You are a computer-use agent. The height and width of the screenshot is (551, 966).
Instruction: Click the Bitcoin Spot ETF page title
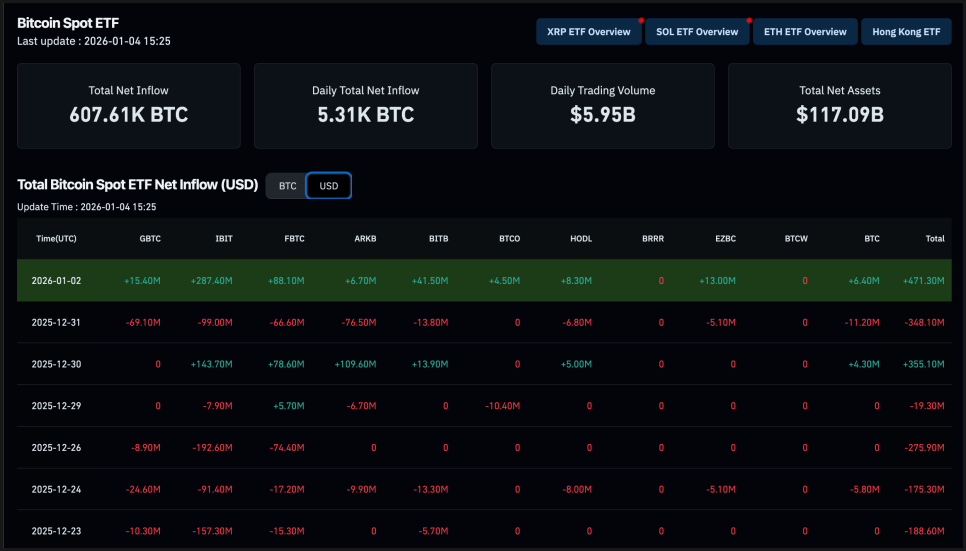point(67,22)
